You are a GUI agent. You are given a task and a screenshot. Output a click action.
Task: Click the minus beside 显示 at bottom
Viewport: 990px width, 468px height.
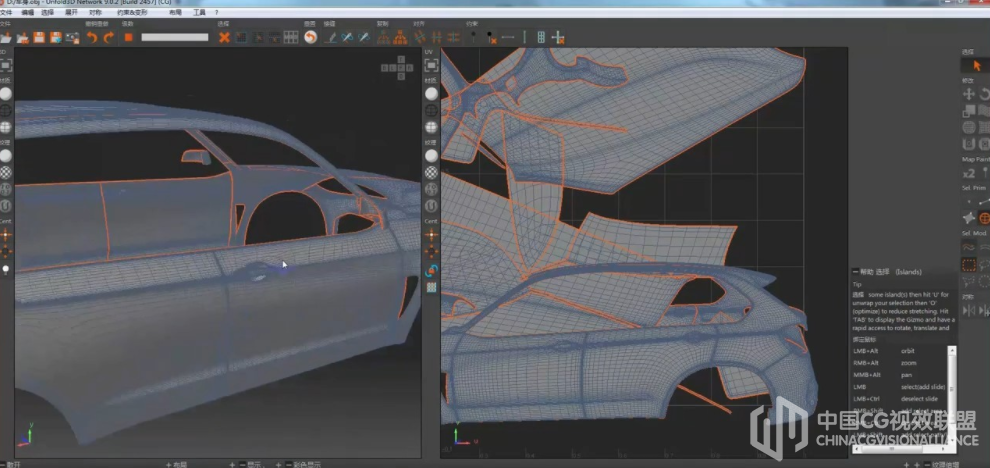(x=242, y=464)
